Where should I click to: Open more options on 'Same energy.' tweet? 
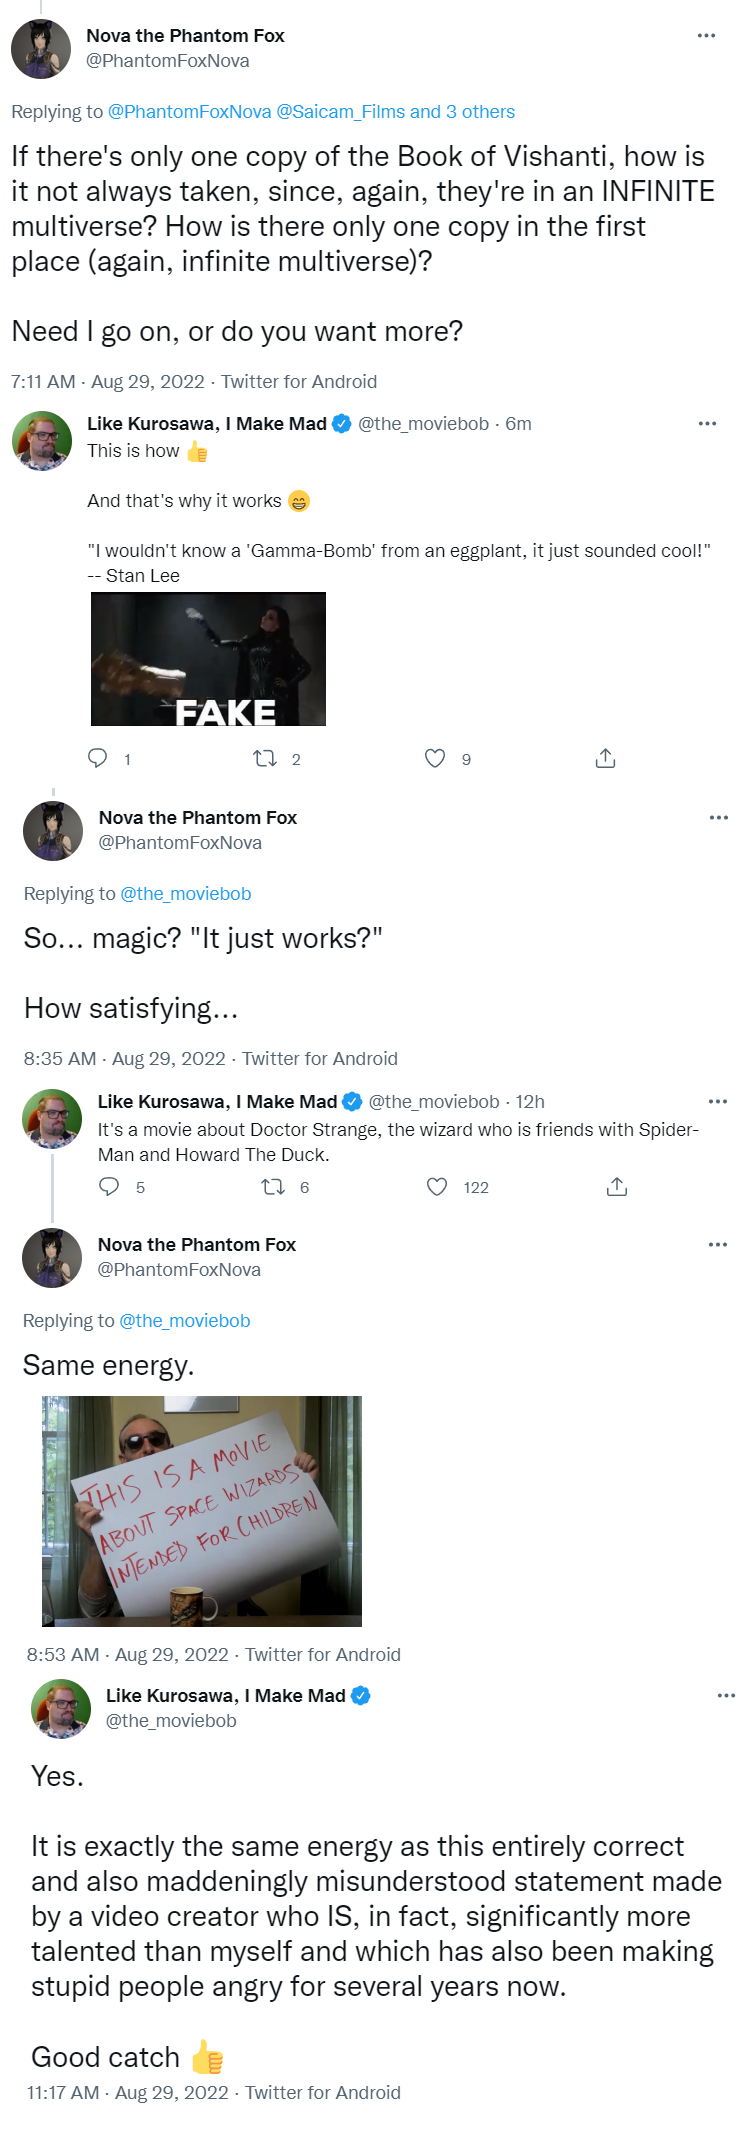point(717,1245)
